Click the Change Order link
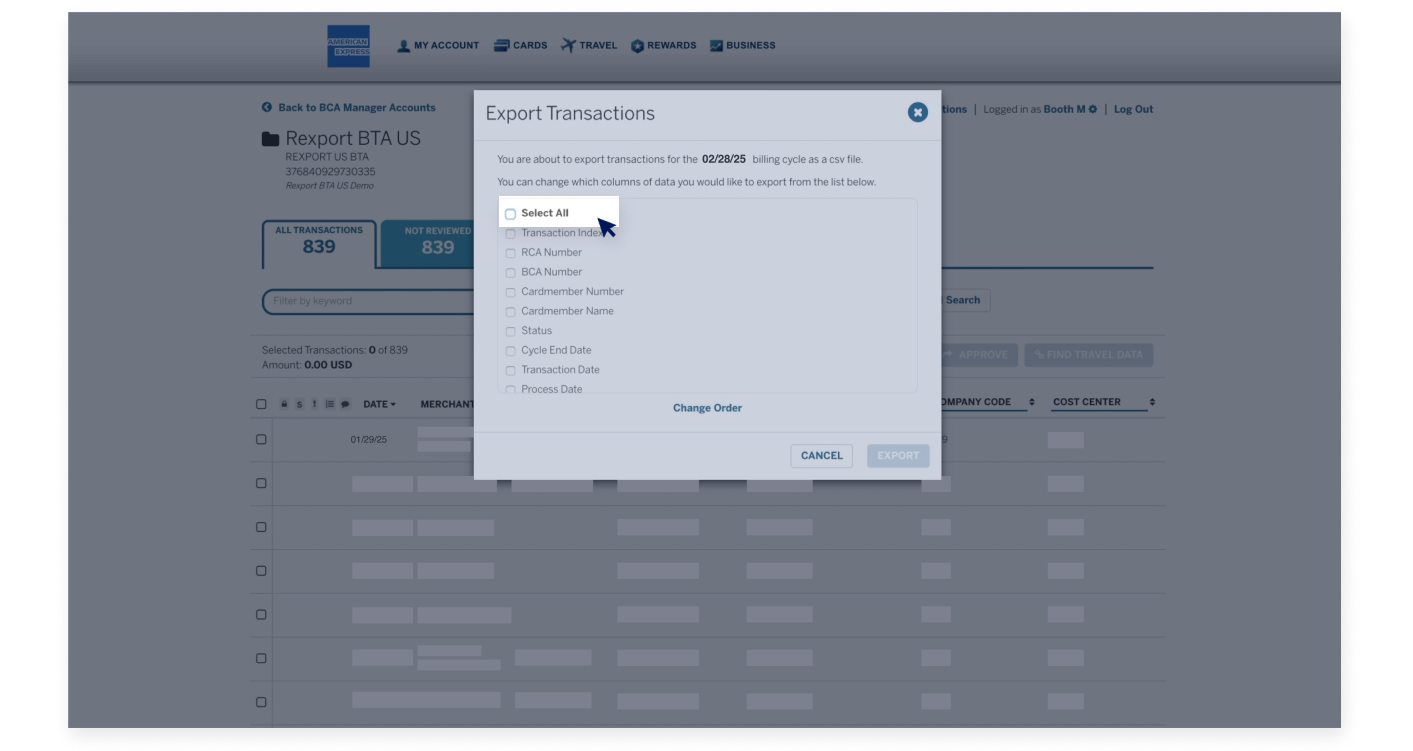 click(707, 408)
